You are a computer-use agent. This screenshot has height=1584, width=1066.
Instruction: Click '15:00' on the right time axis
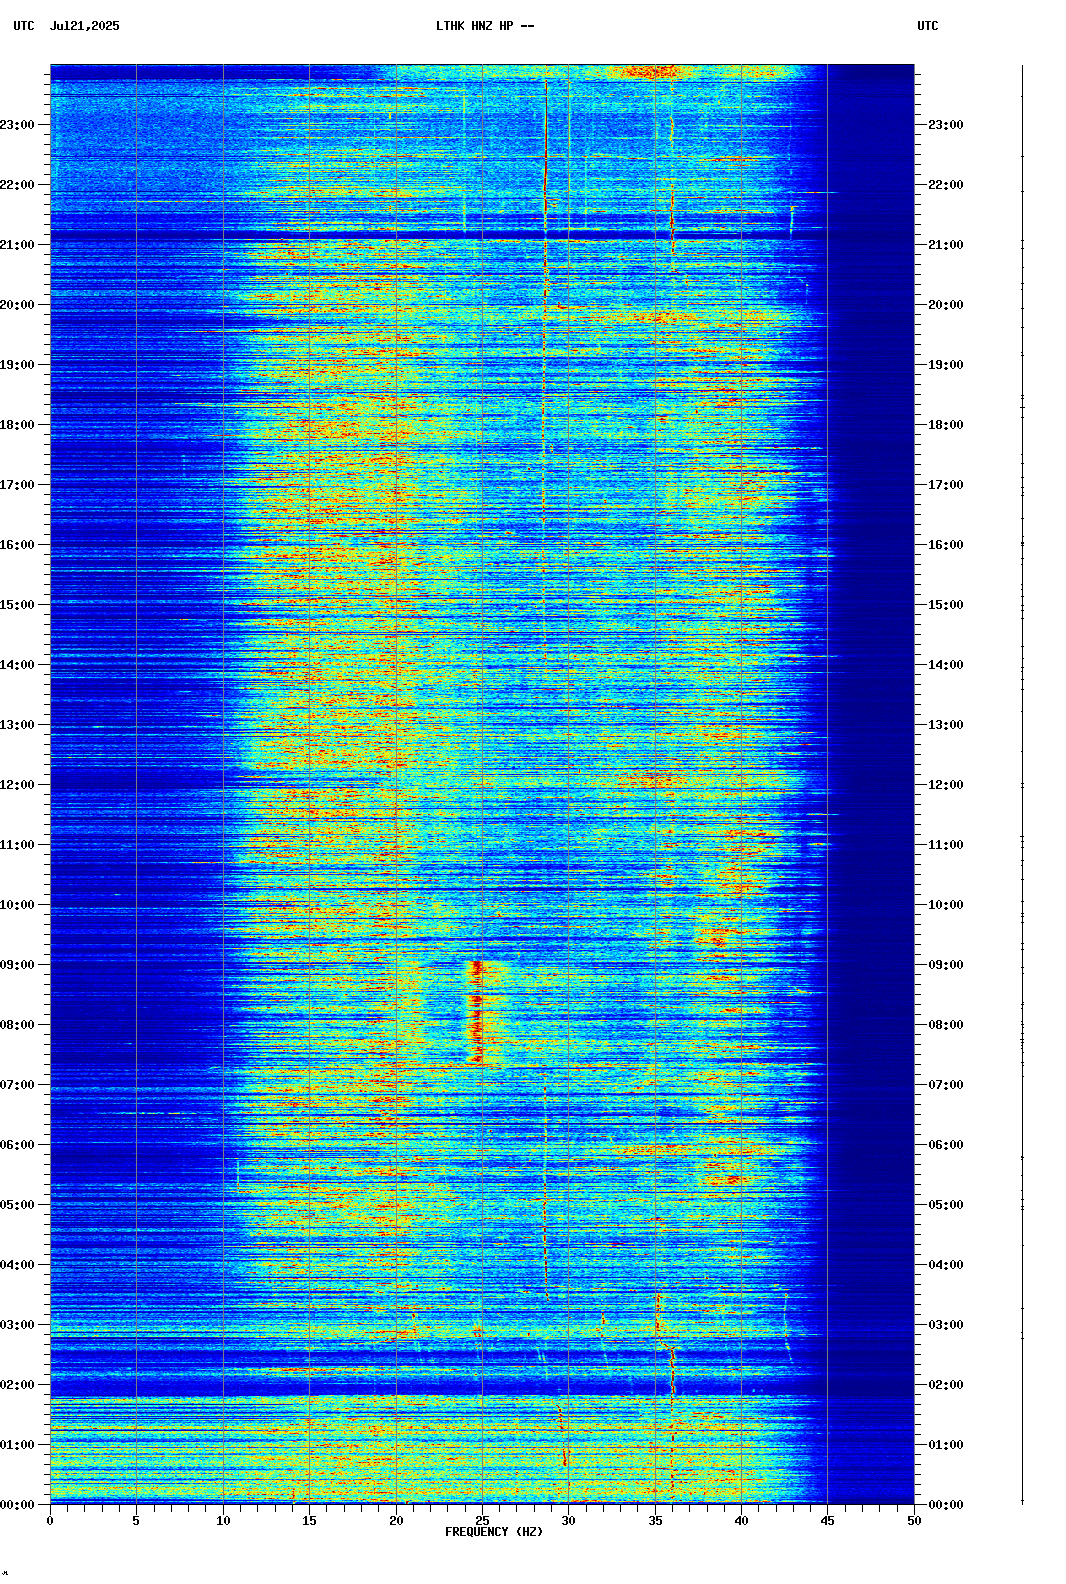click(x=946, y=605)
